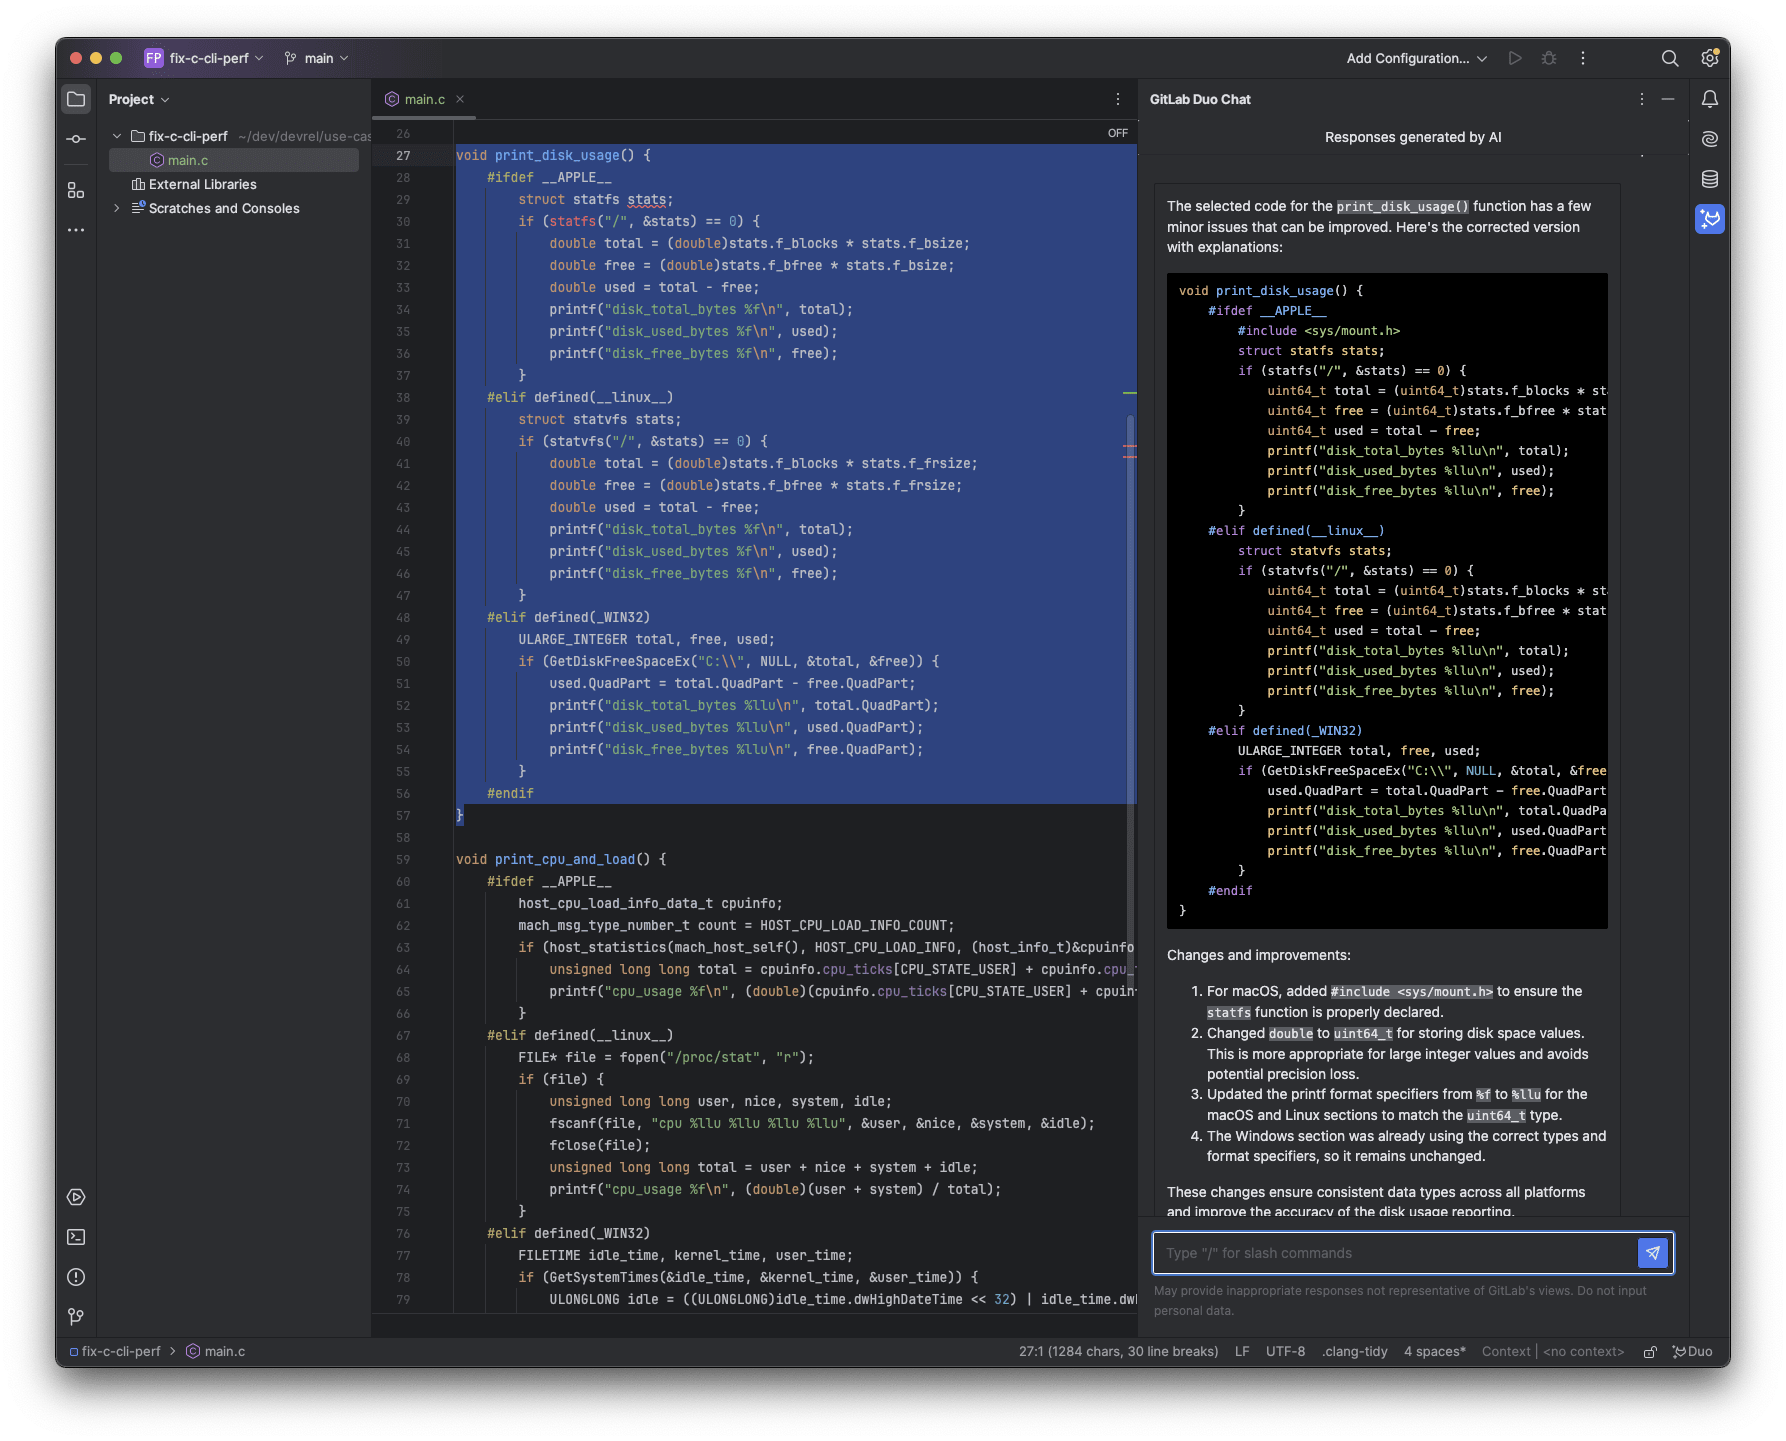Screen dimensions: 1786x1441
Task: Open the Project view selector dropdown
Action: pyautogui.click(x=139, y=99)
